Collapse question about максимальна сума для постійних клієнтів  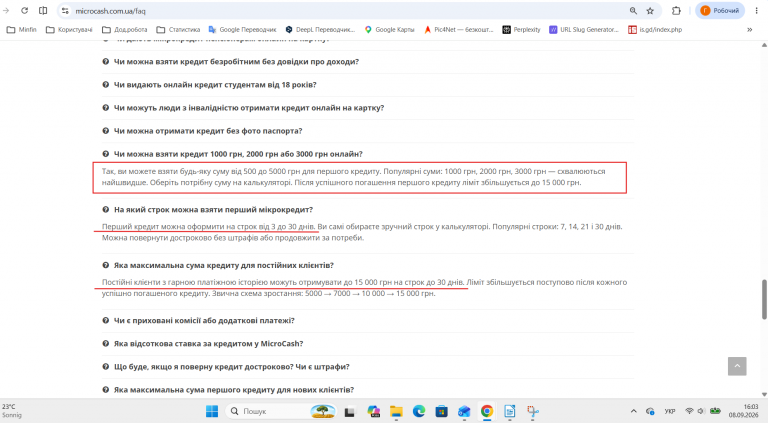coord(223,265)
